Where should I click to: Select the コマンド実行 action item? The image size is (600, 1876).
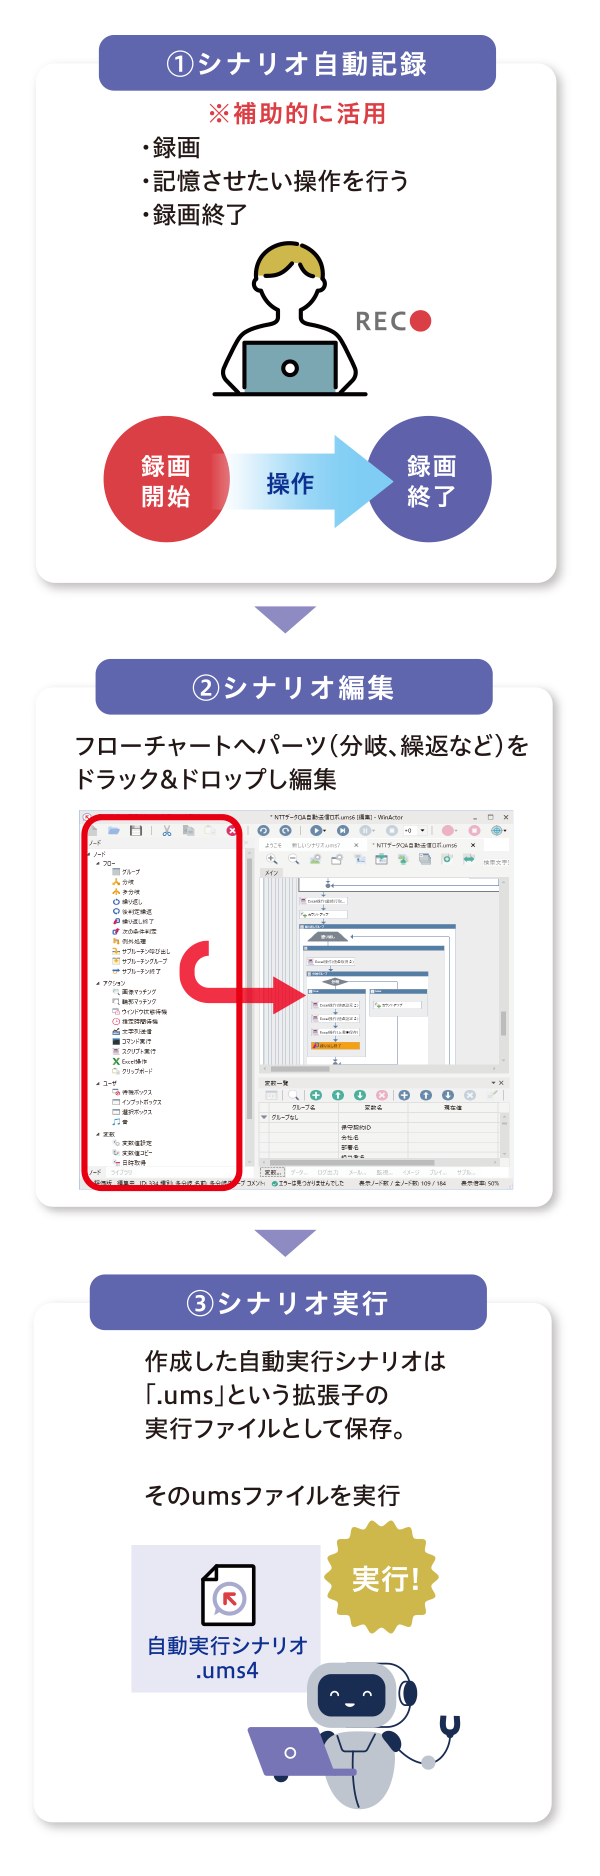click(x=133, y=1041)
